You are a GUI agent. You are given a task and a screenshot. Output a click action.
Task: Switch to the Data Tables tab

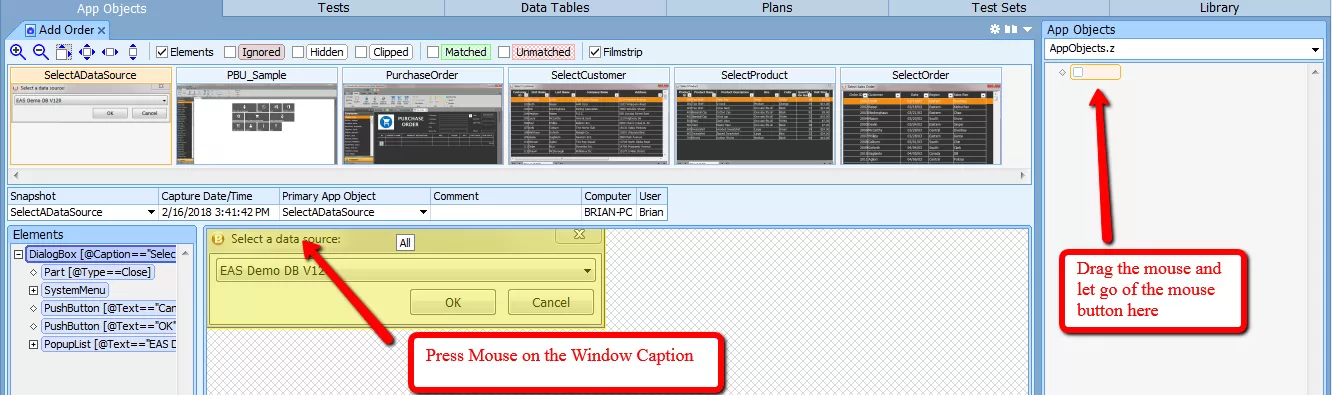(555, 8)
